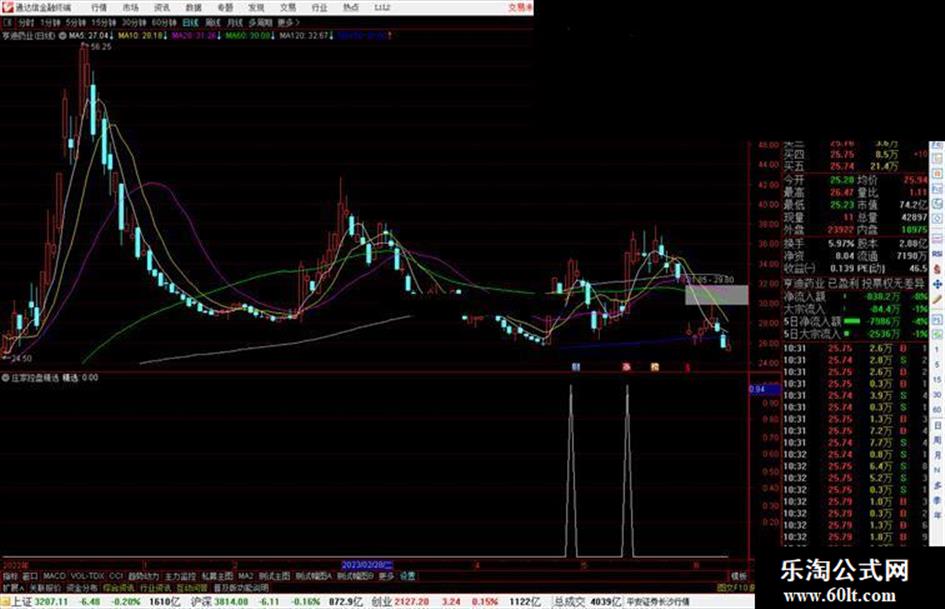Open the 数据 menu
945x609 pixels.
[193, 8]
